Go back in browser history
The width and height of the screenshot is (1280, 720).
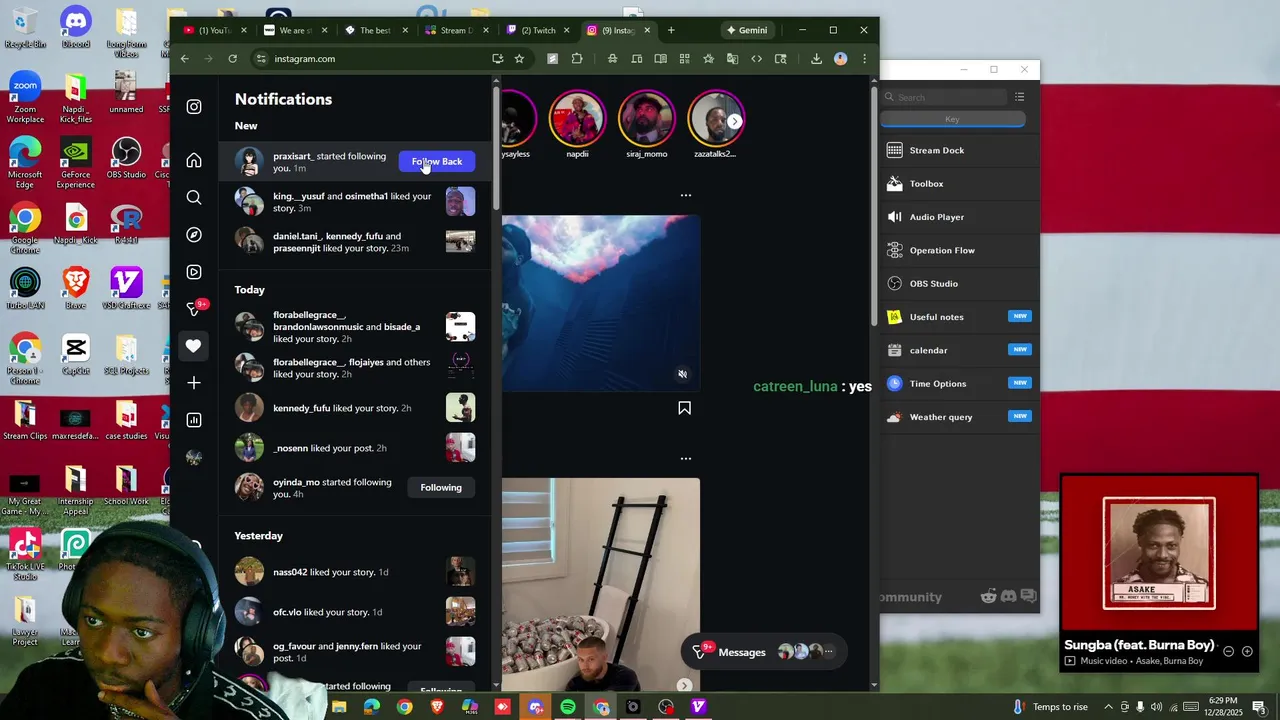pos(184,59)
